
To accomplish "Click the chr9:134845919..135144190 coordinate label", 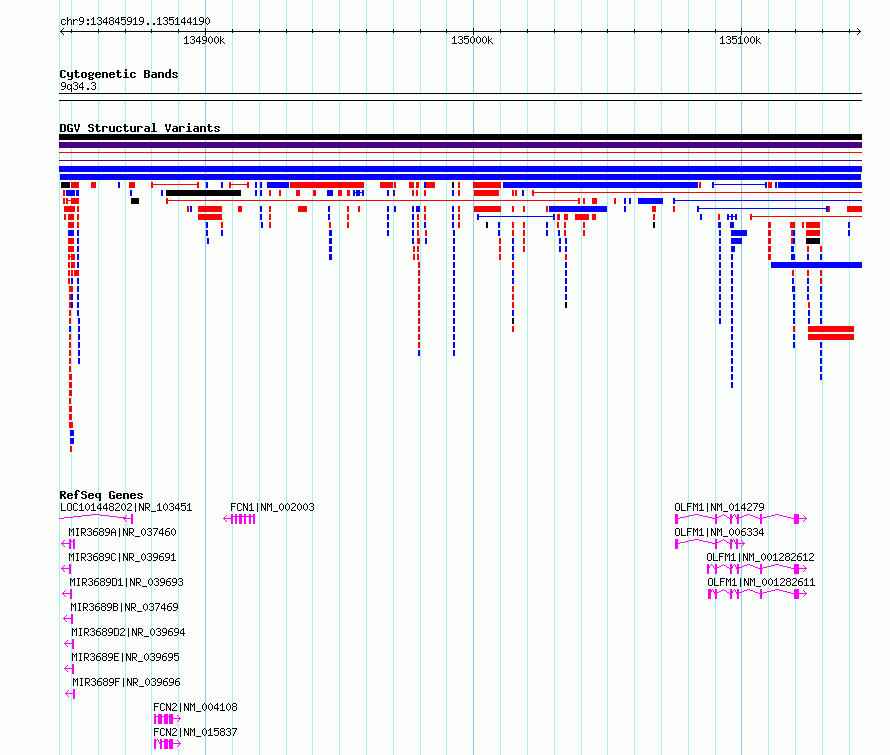I will pos(135,21).
